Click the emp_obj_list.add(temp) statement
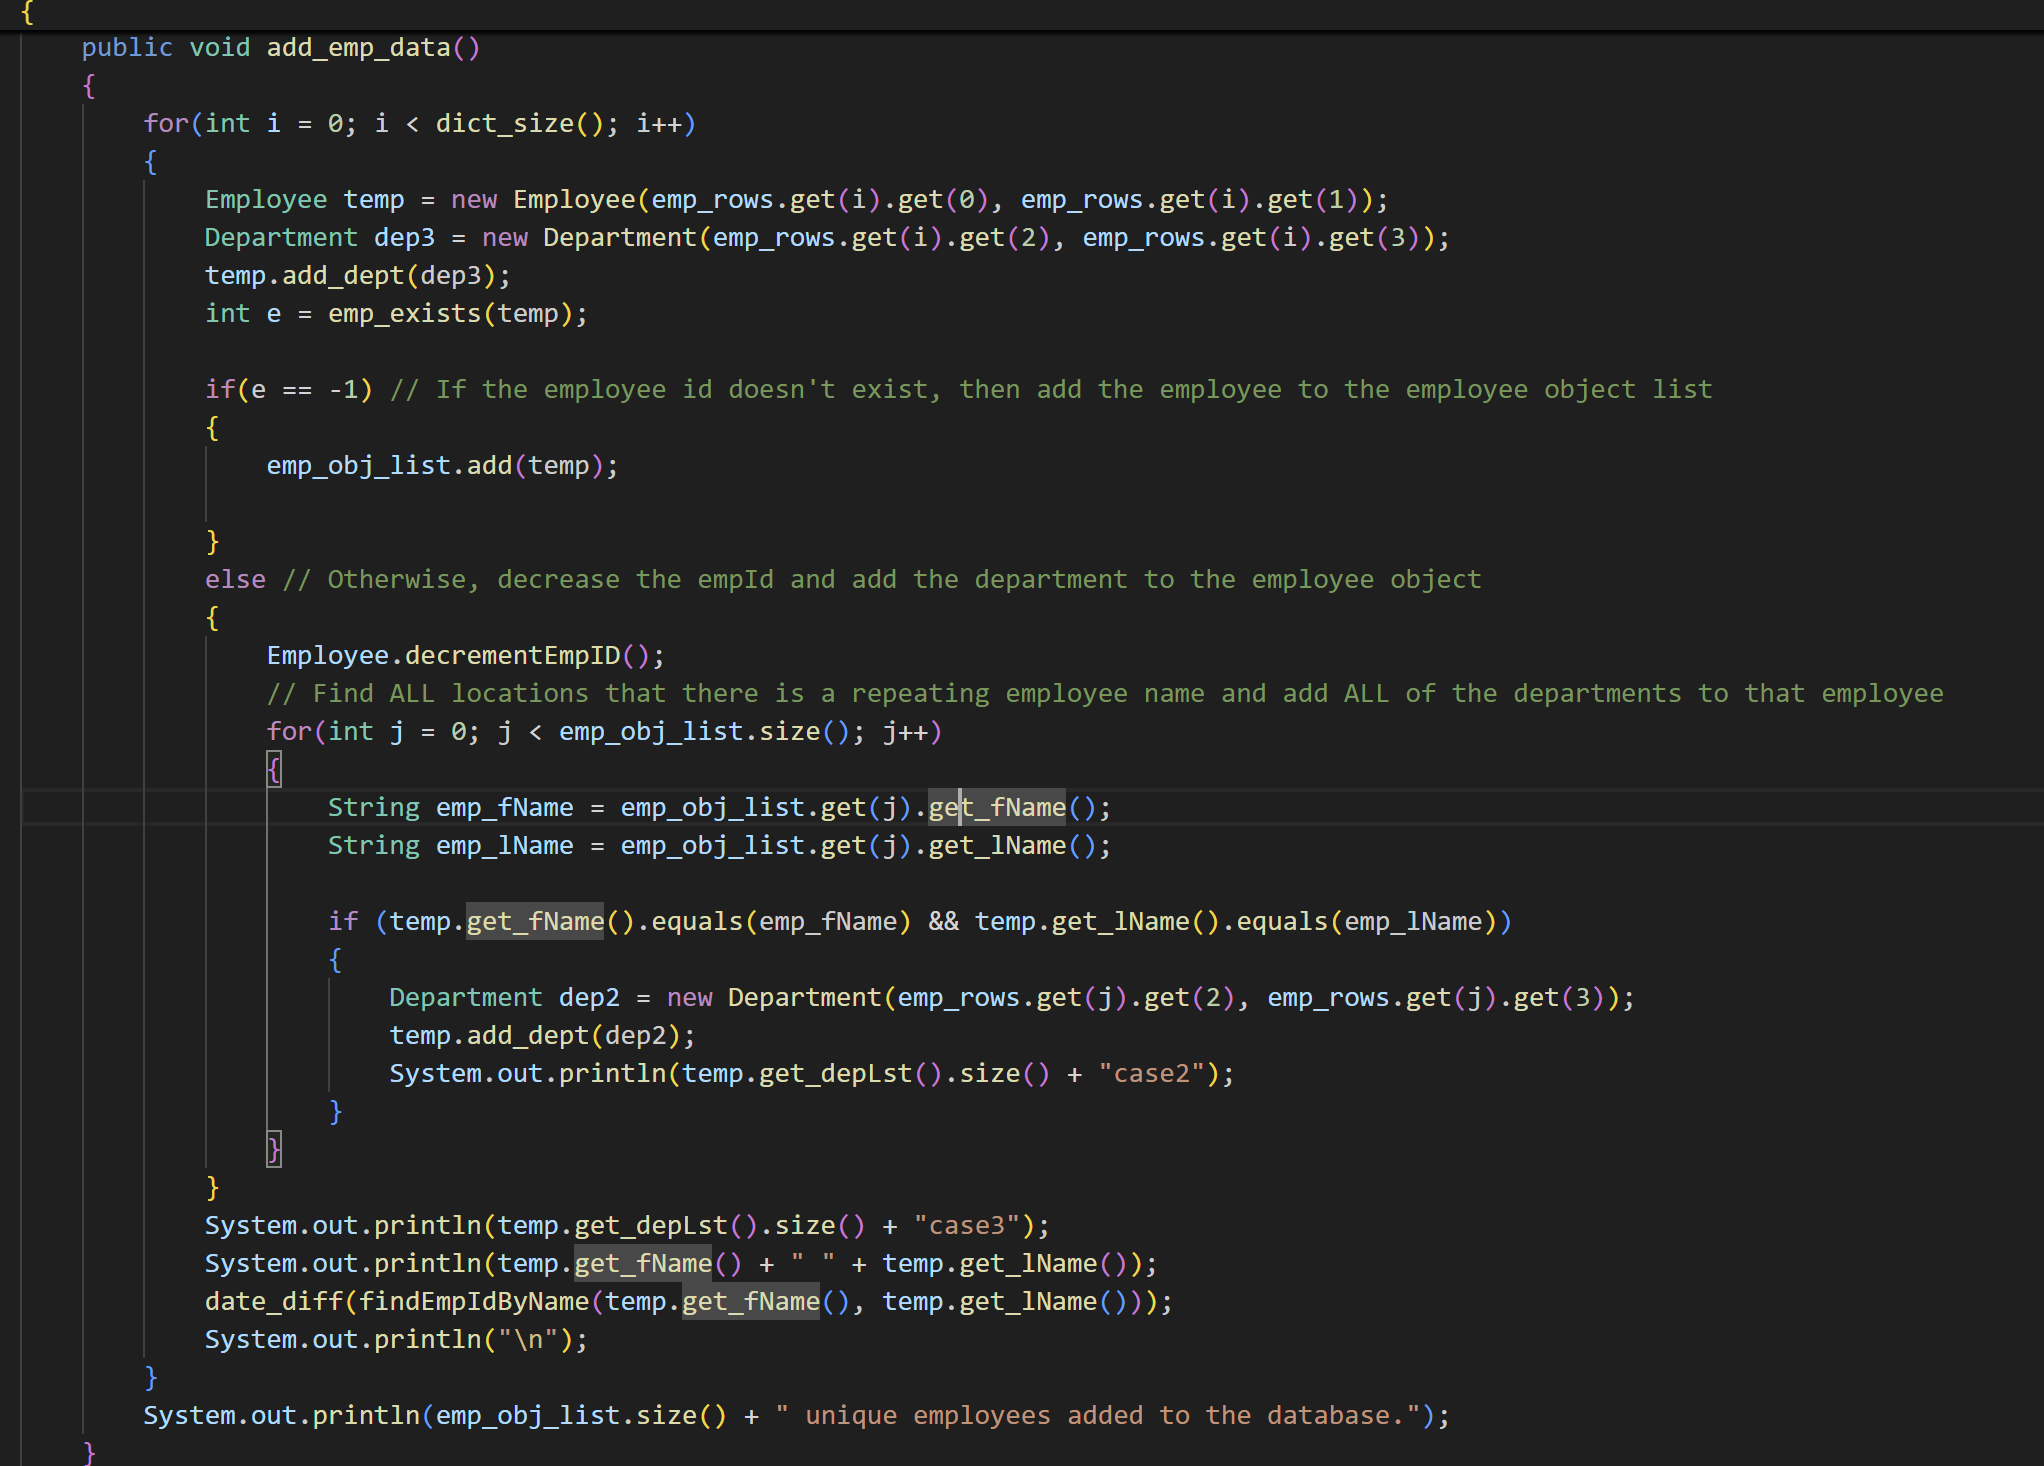The width and height of the screenshot is (2044, 1466). tap(441, 466)
